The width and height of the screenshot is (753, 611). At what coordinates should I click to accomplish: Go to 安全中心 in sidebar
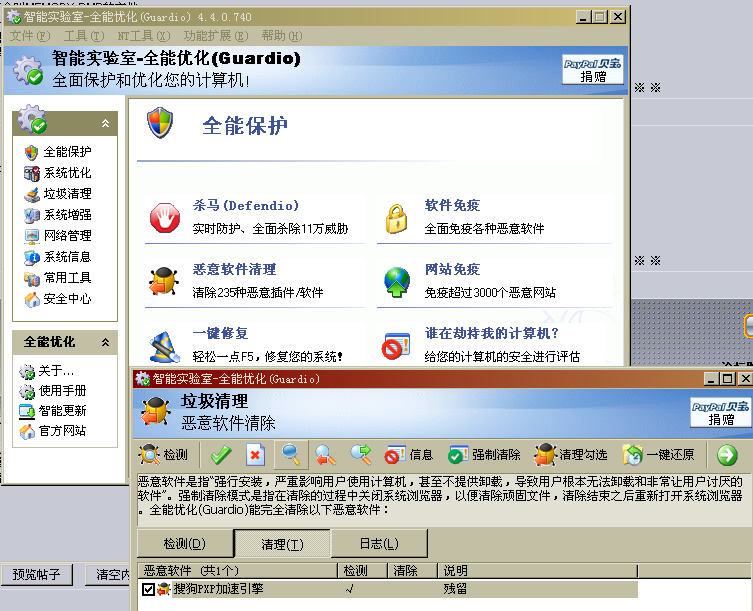67,299
